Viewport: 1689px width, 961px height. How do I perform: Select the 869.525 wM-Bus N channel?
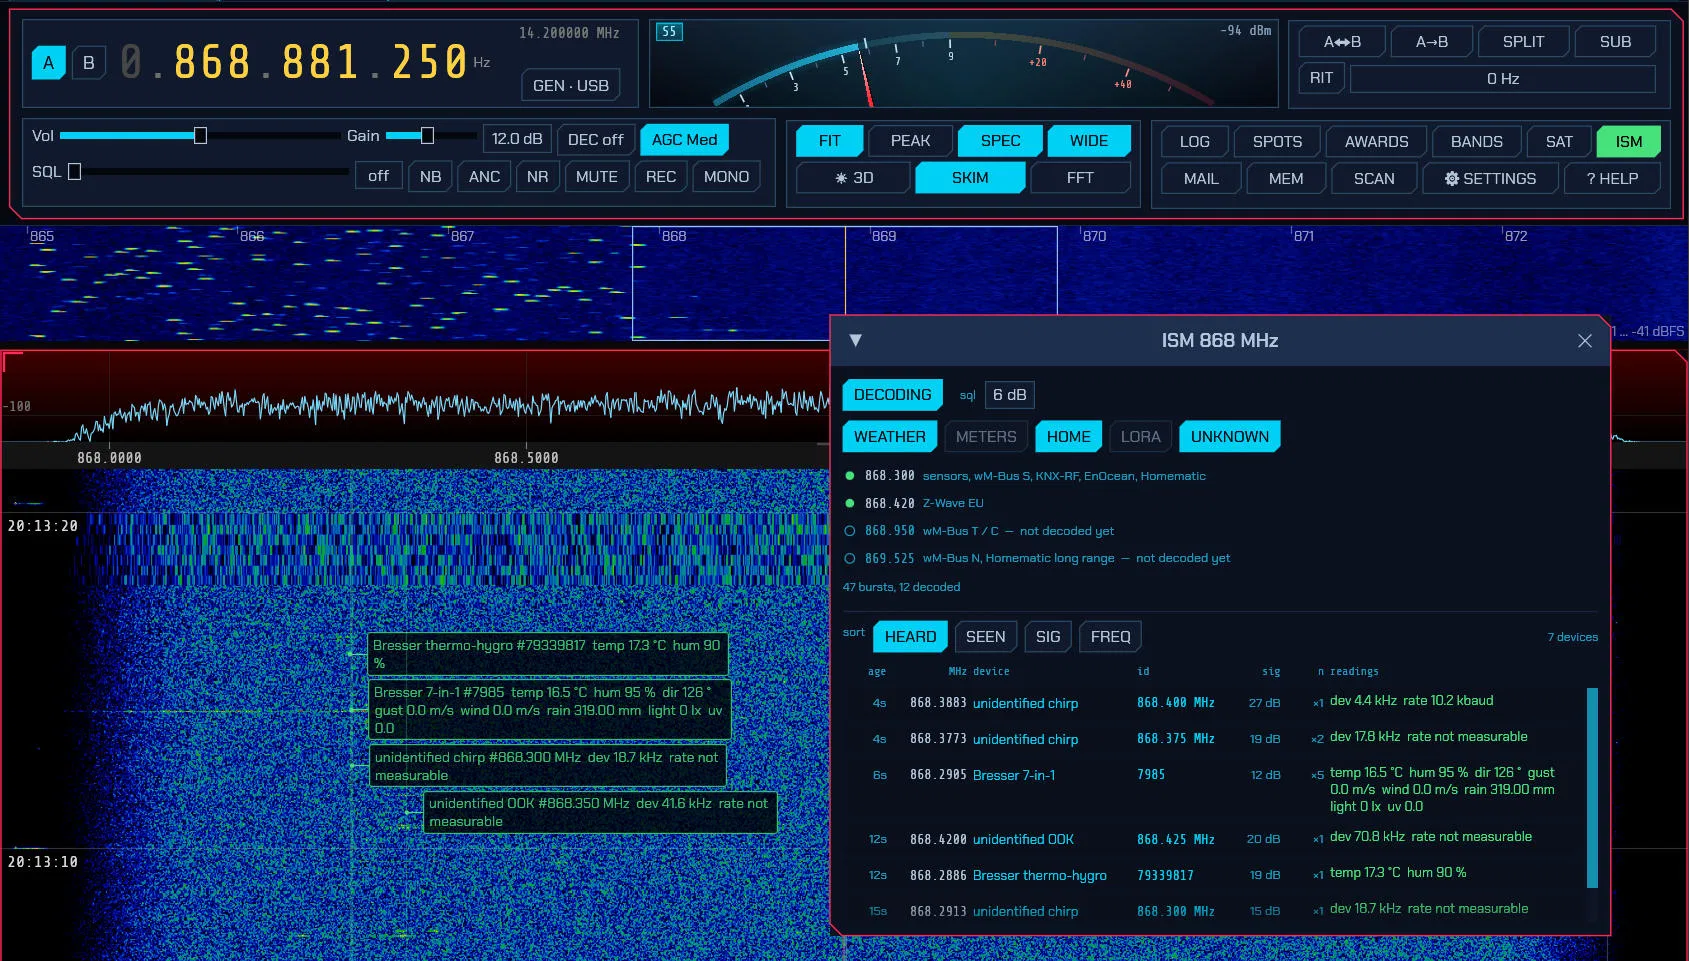1037,558
